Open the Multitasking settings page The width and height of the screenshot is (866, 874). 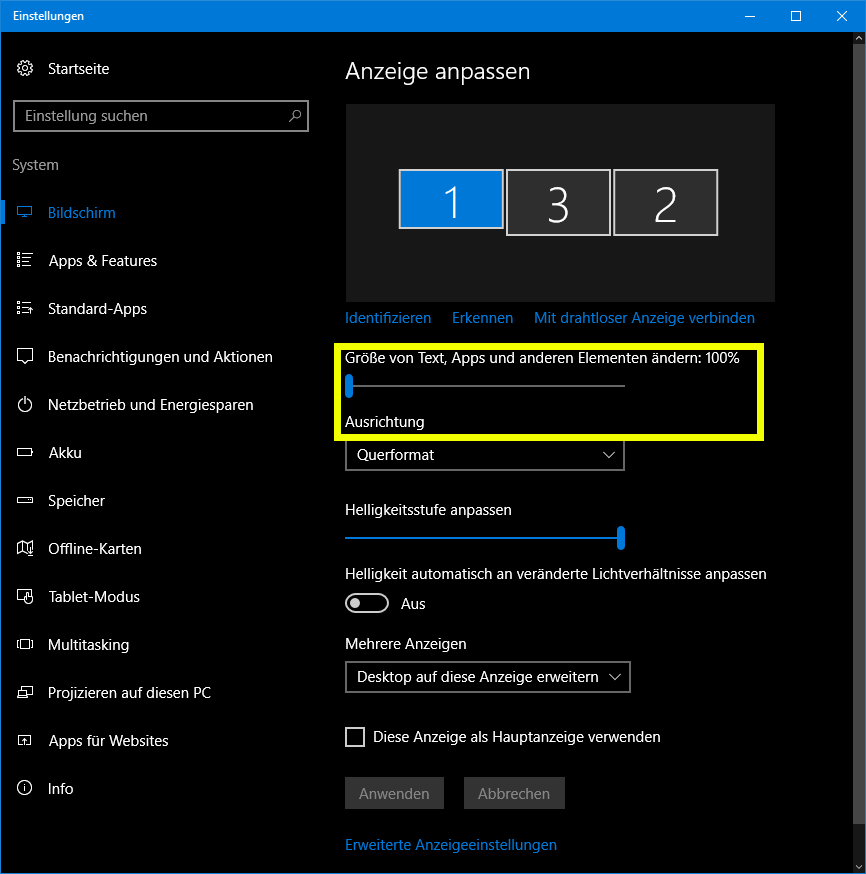click(88, 645)
